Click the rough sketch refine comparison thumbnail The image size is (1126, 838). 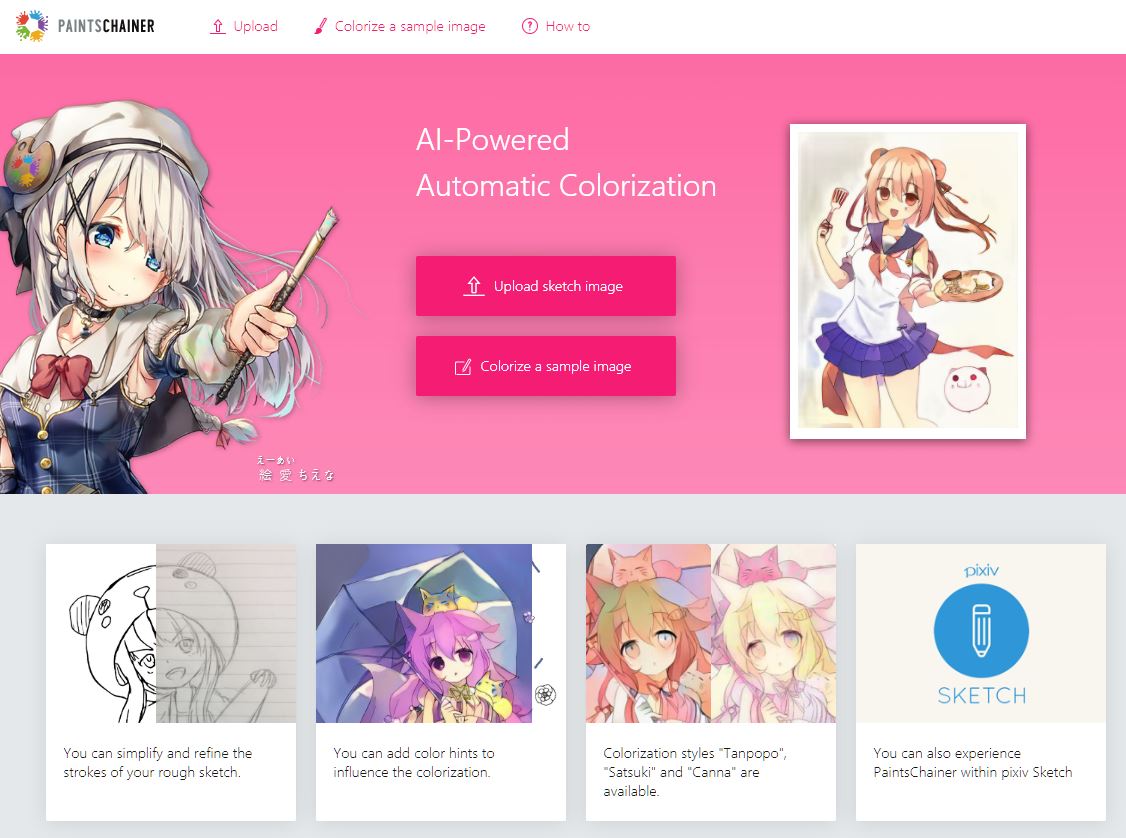click(x=171, y=633)
